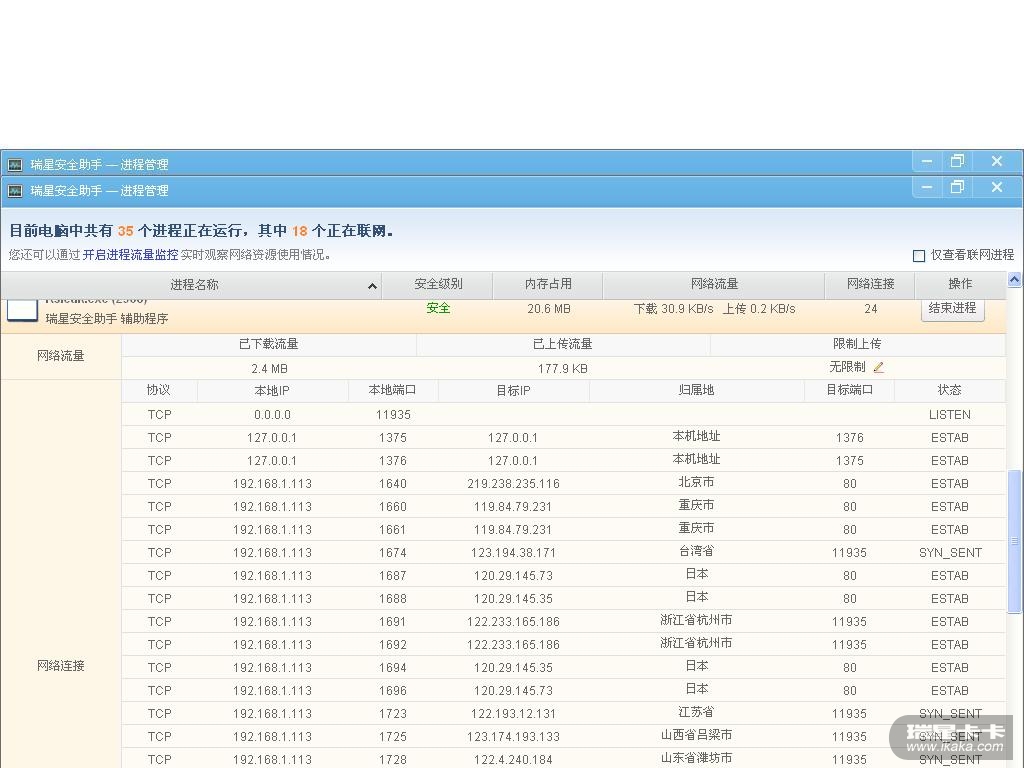Image resolution: width=1024 pixels, height=768 pixels.
Task: Select the 山东省潍坊市 location cell
Action: (x=696, y=758)
